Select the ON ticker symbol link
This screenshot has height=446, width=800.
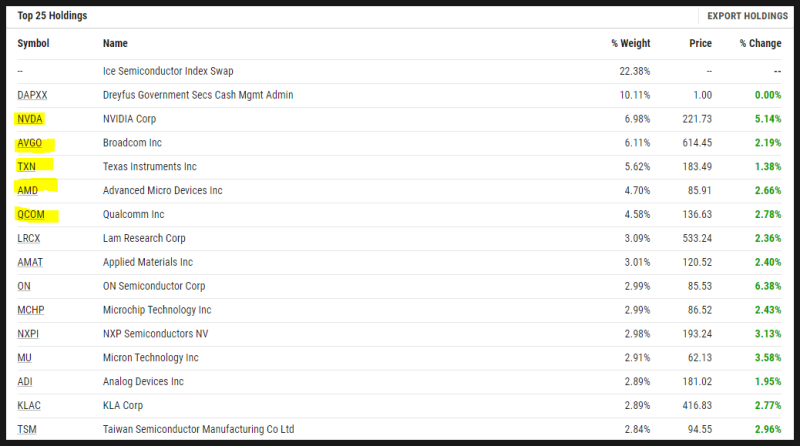(x=24, y=286)
